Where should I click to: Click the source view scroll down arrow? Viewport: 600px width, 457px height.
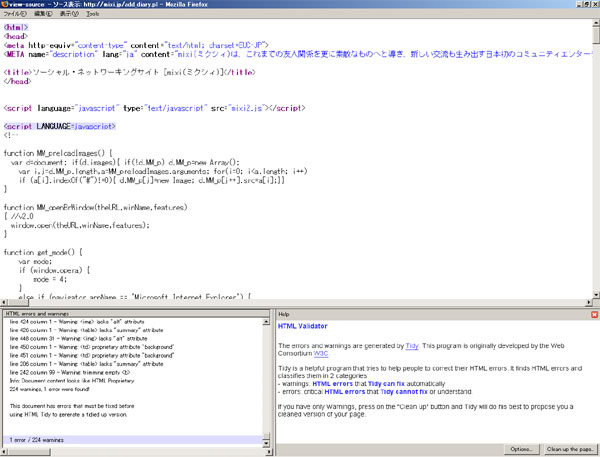[x=596, y=294]
